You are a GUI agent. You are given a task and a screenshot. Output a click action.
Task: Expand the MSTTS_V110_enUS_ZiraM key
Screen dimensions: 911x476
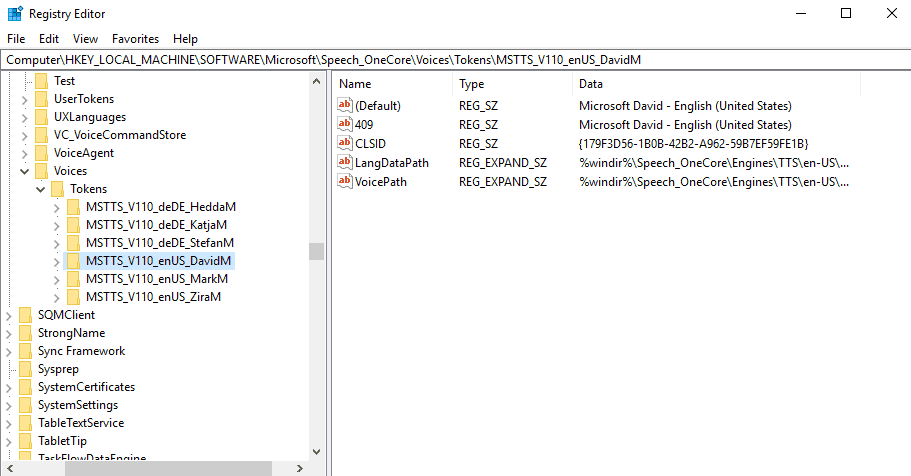tap(56, 298)
